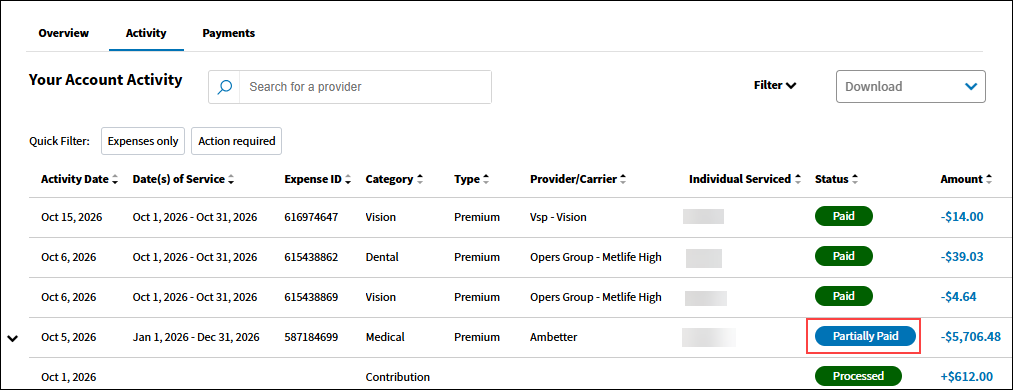1013x390 pixels.
Task: Select expense ID 587184699
Action: (311, 337)
